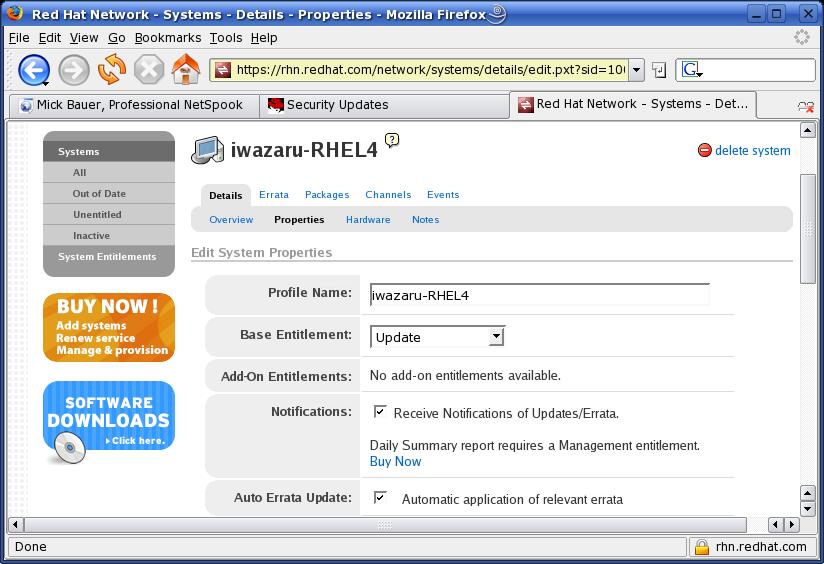Click in the Profile Name field
Image resolution: width=824 pixels, height=564 pixels.
pos(539,295)
